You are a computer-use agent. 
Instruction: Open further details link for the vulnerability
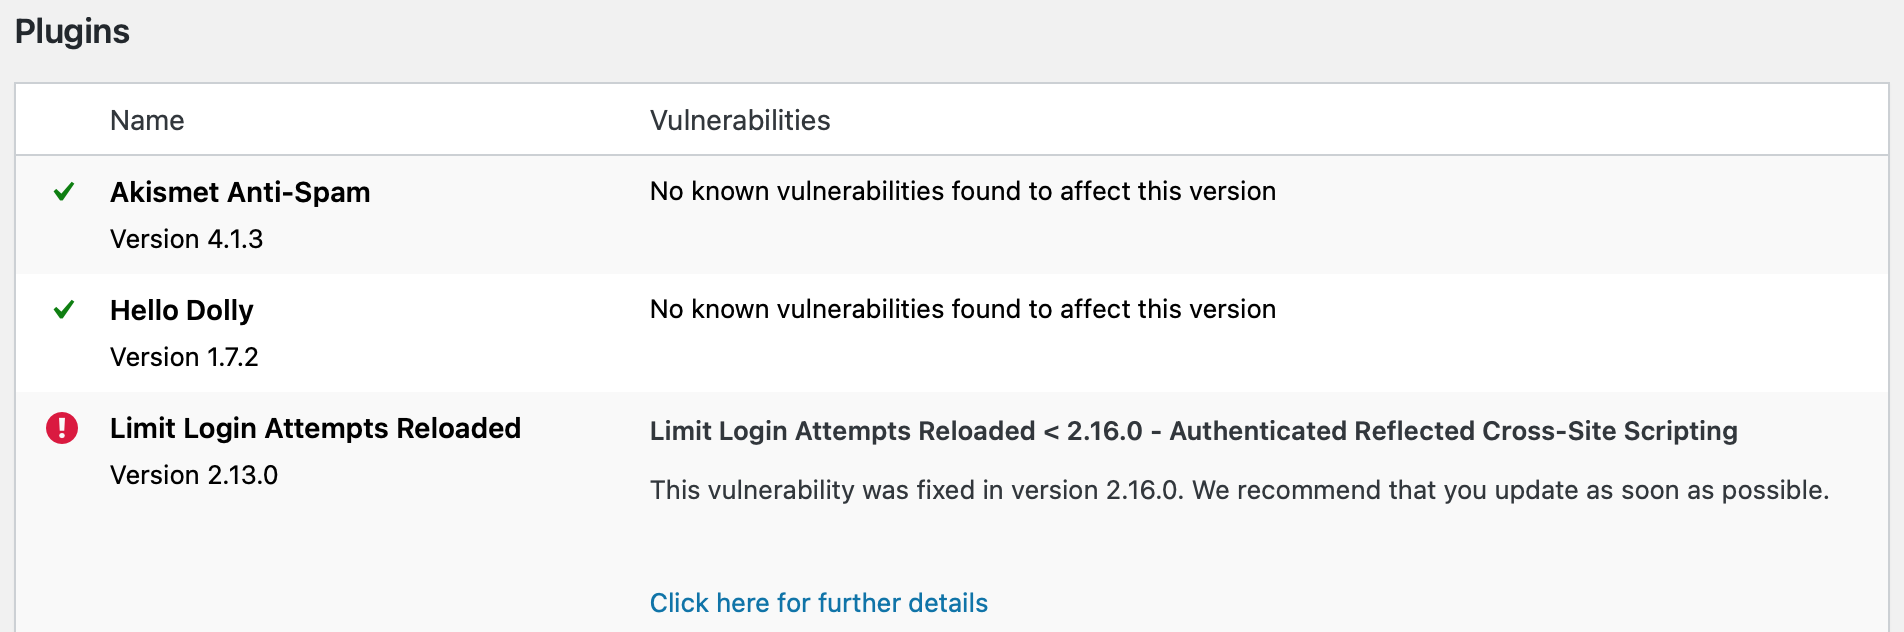tap(818, 603)
